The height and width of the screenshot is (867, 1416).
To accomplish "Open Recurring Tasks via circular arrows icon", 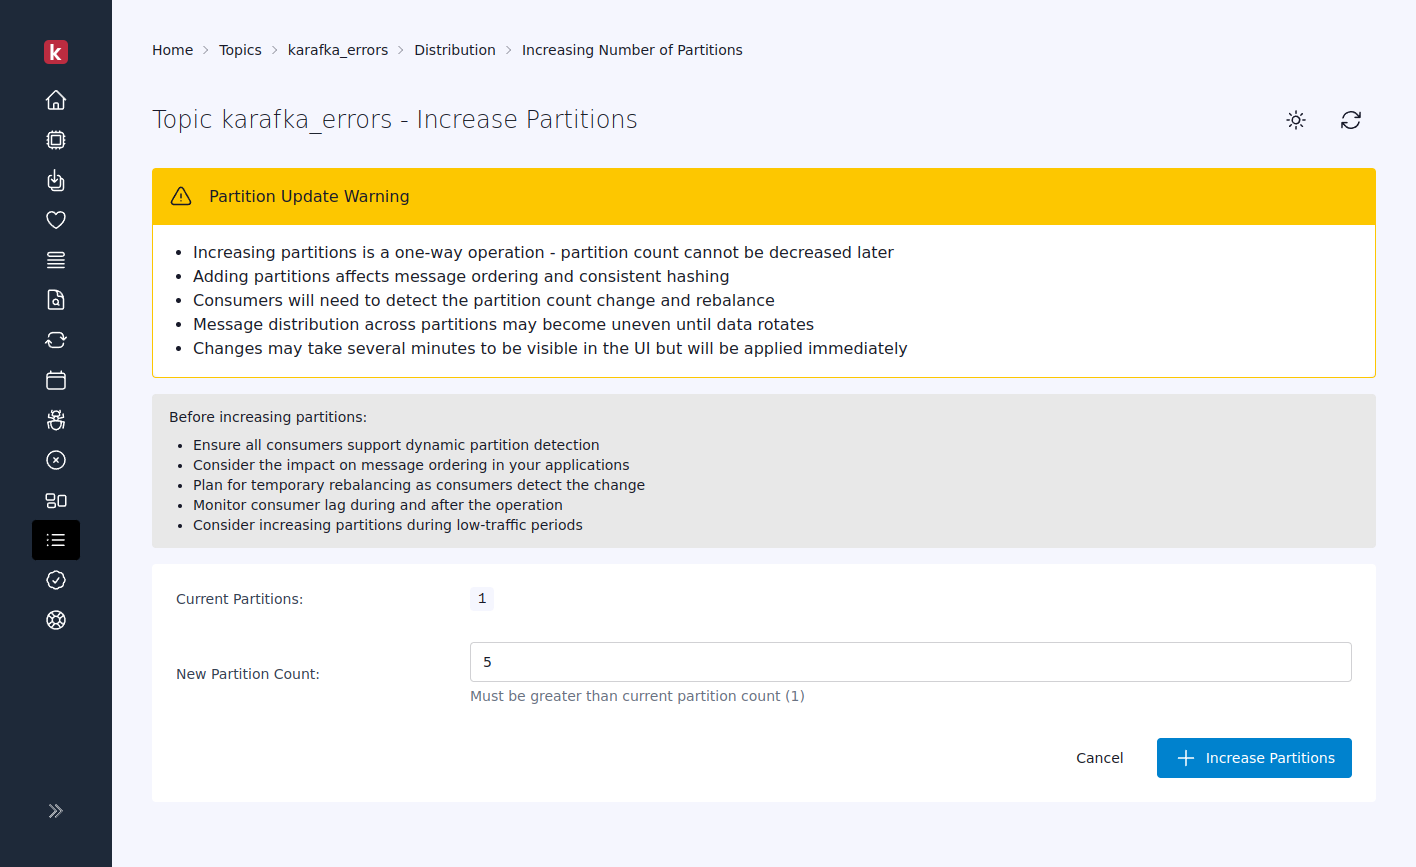I will tap(56, 340).
